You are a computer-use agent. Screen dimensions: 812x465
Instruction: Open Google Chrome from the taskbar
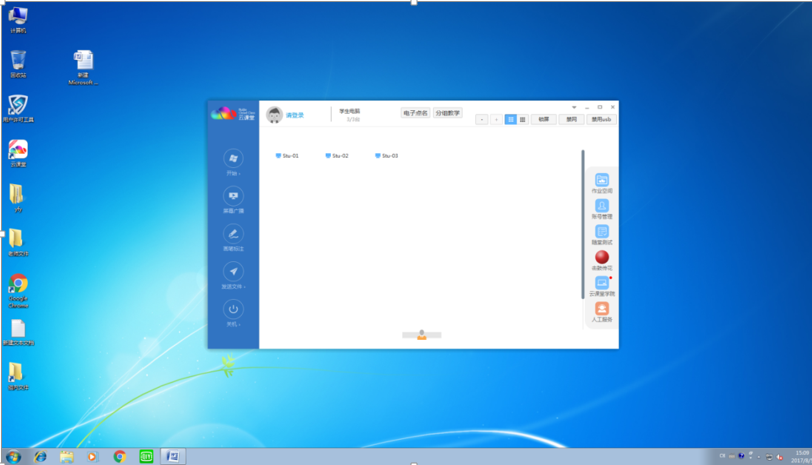[x=119, y=456]
